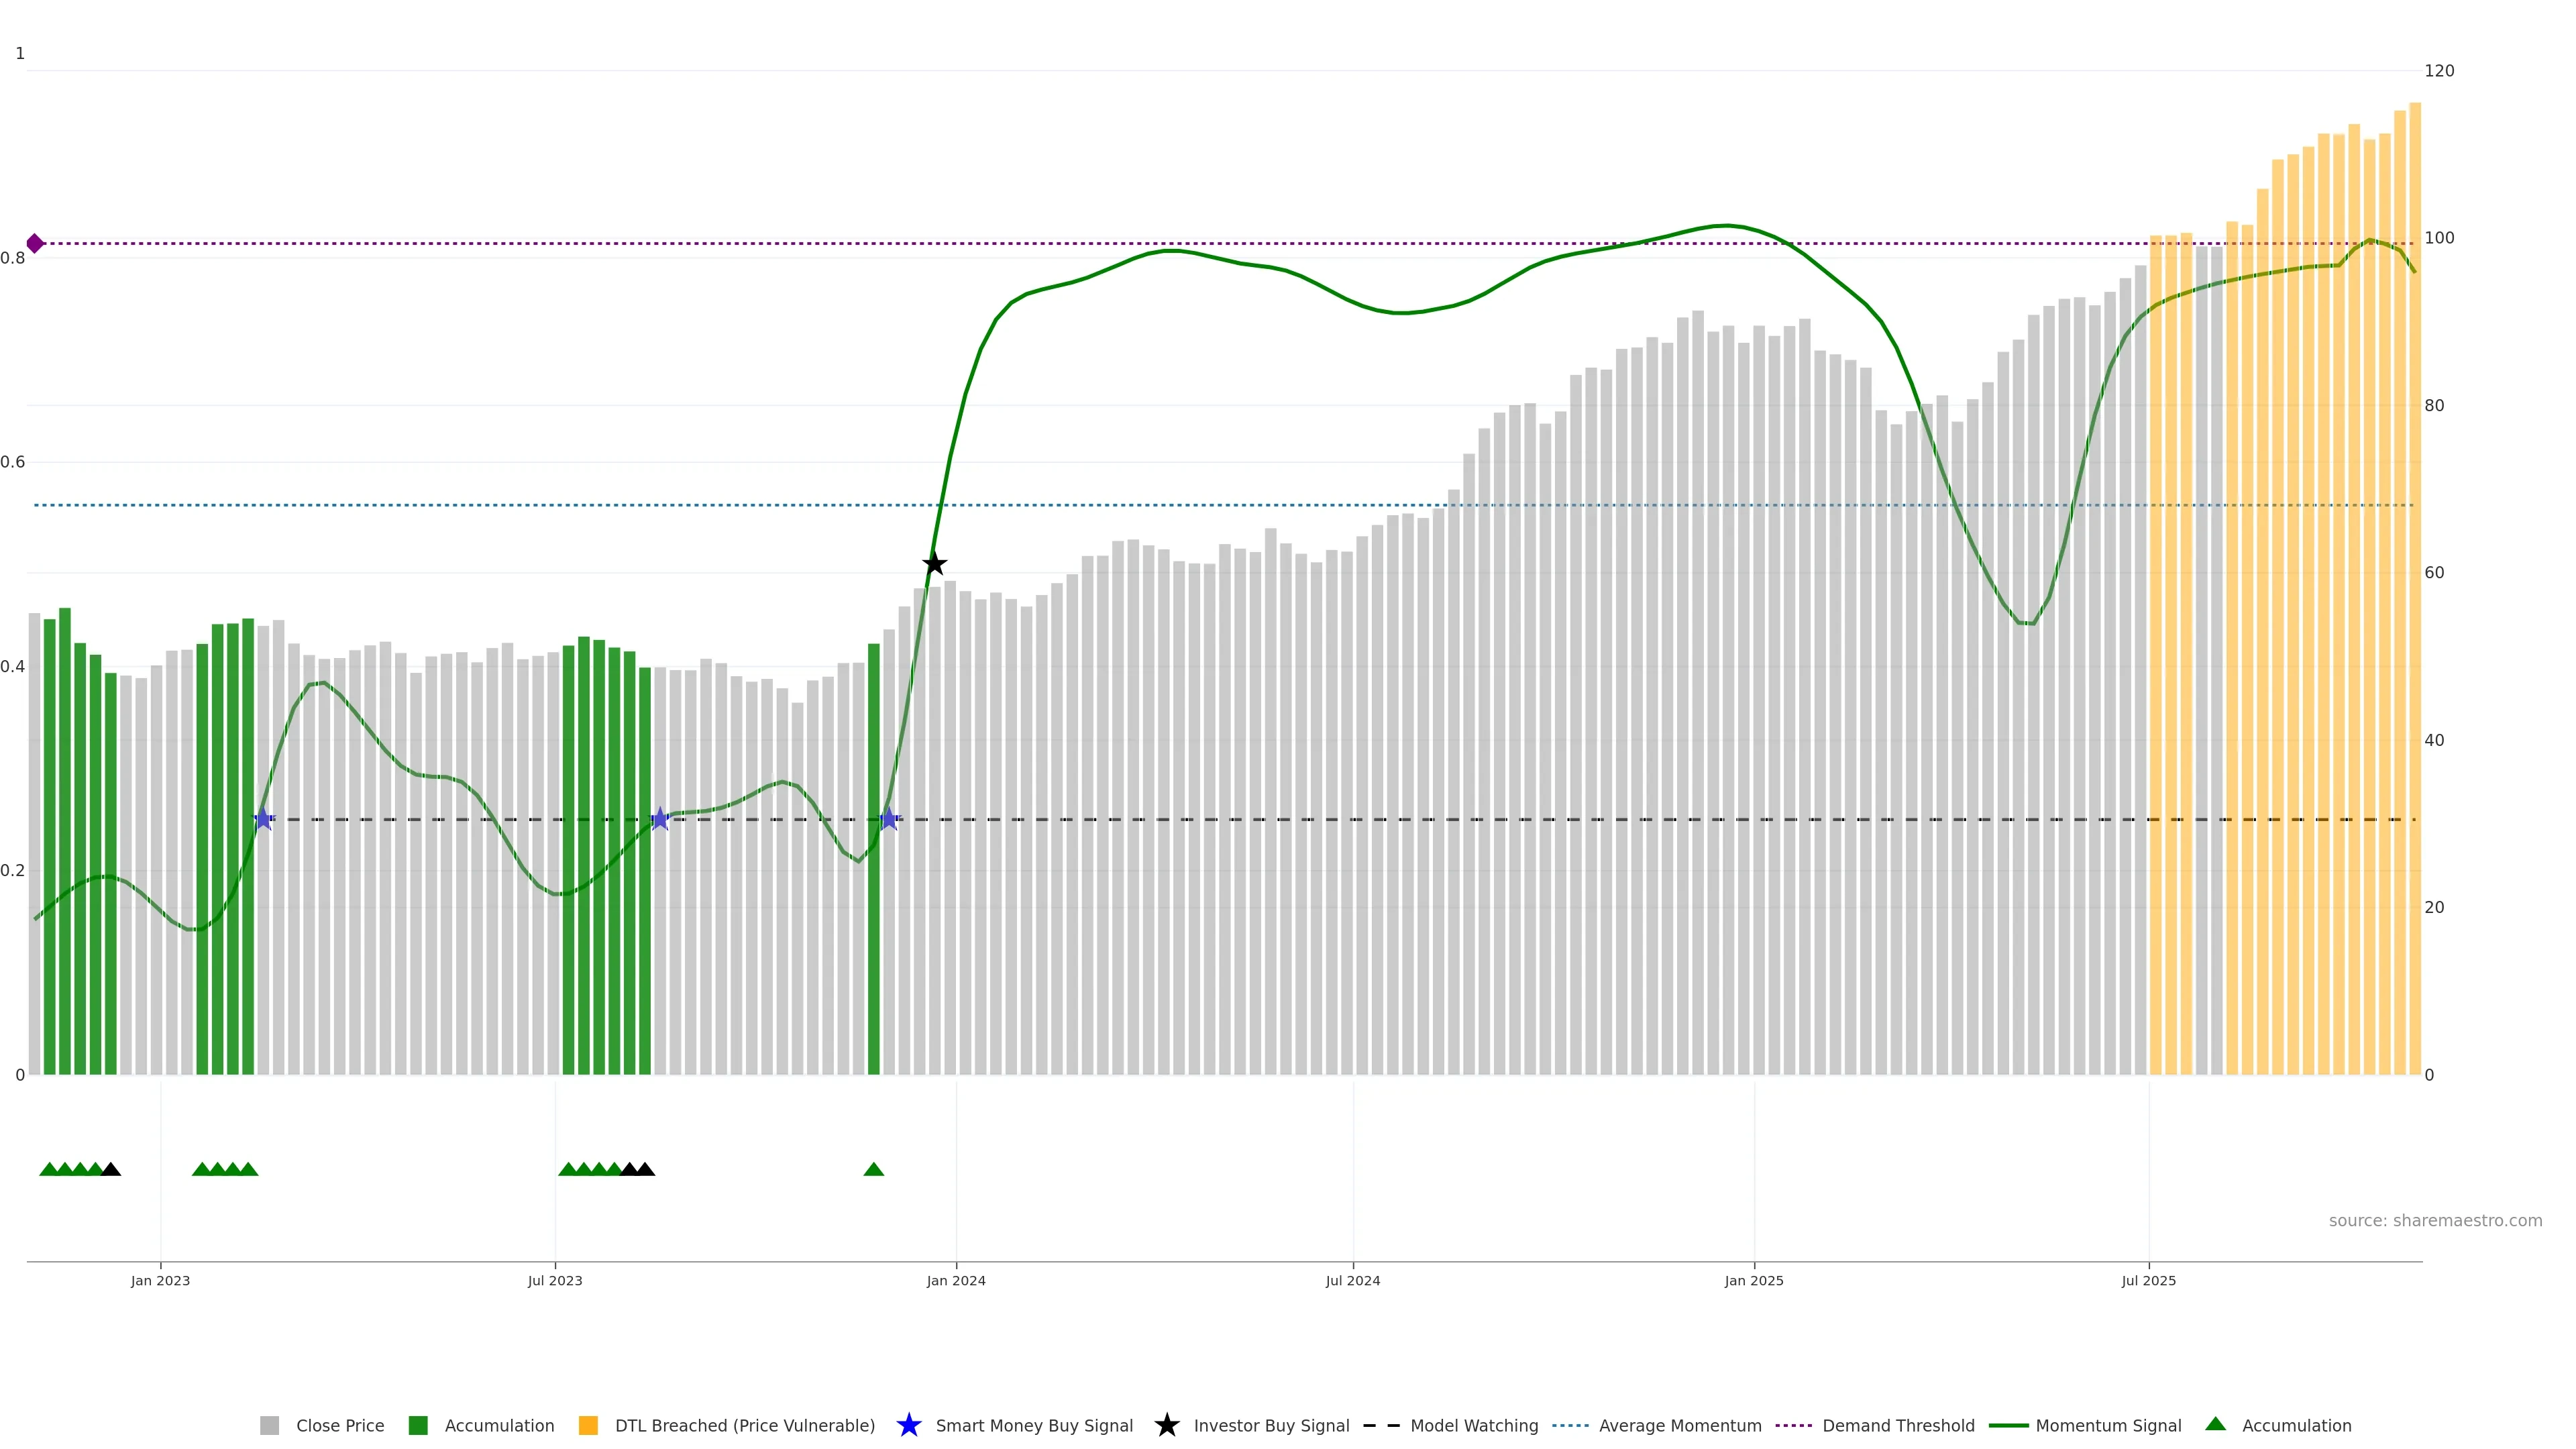Viewport: 2576px width, 1449px height.
Task: Click the lone green accumulation triangle before Jan 2024
Action: (x=873, y=1169)
